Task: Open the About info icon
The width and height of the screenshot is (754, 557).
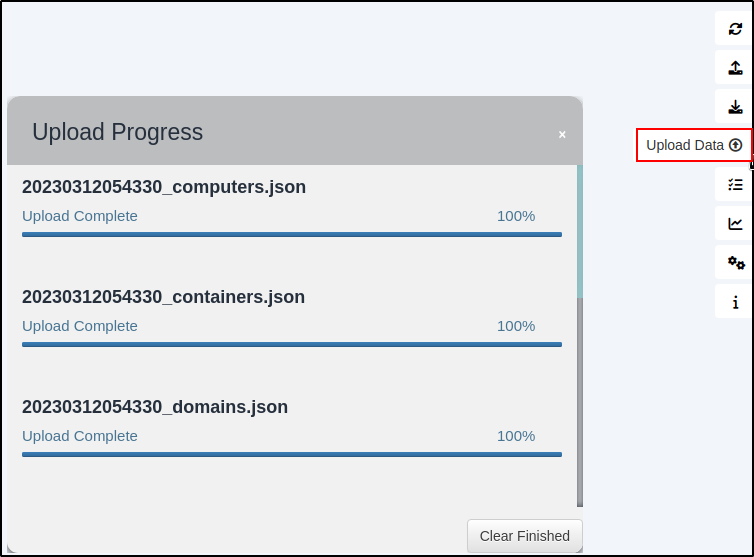Action: [x=735, y=302]
